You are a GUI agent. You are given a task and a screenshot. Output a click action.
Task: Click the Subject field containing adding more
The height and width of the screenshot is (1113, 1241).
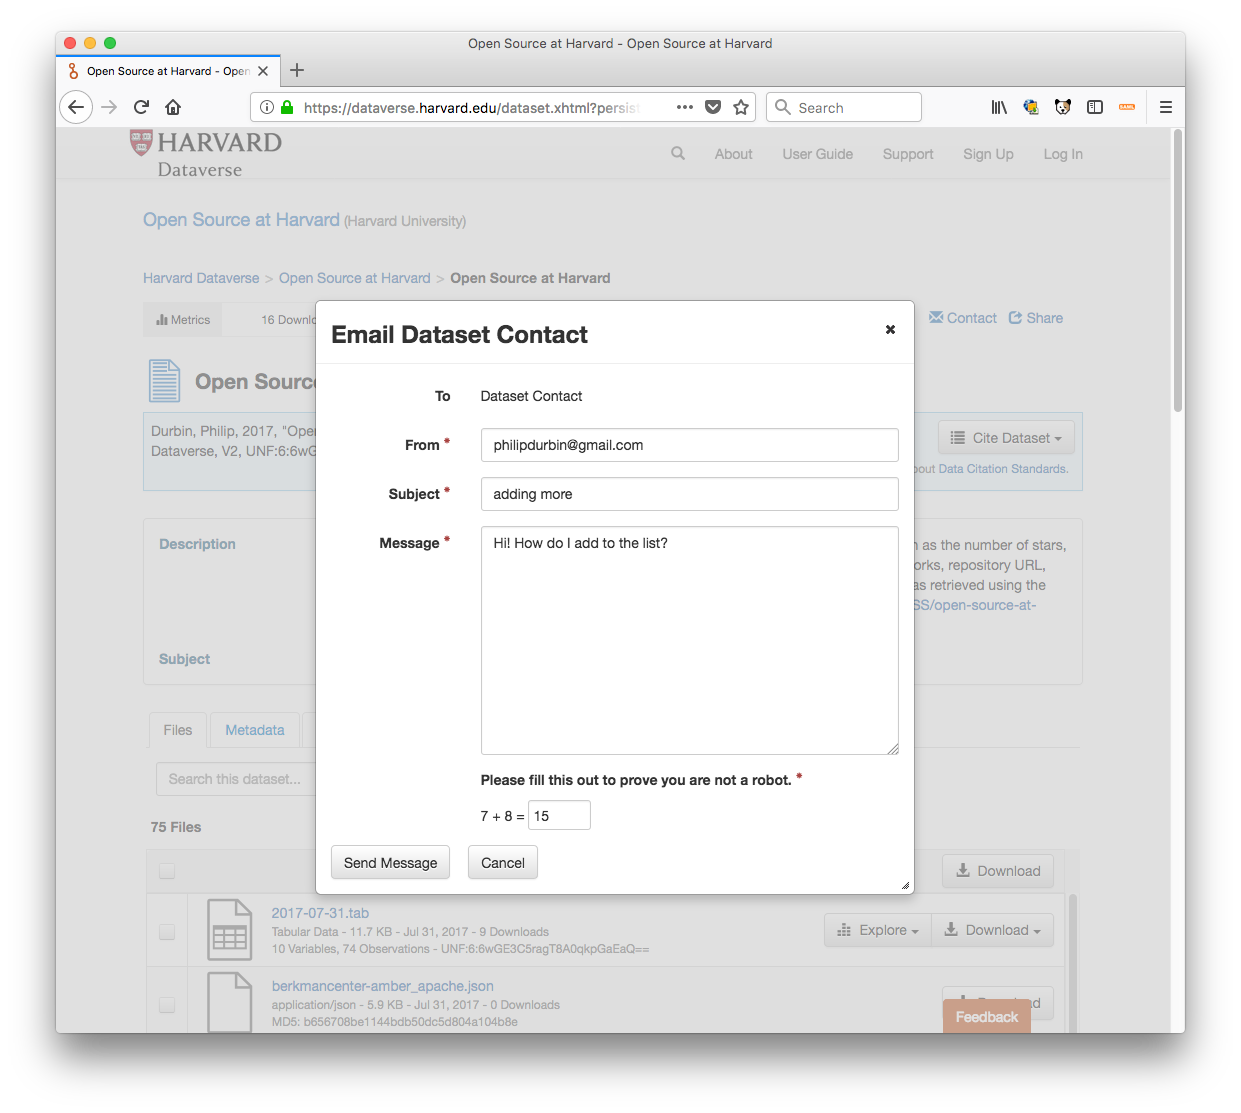click(x=690, y=494)
